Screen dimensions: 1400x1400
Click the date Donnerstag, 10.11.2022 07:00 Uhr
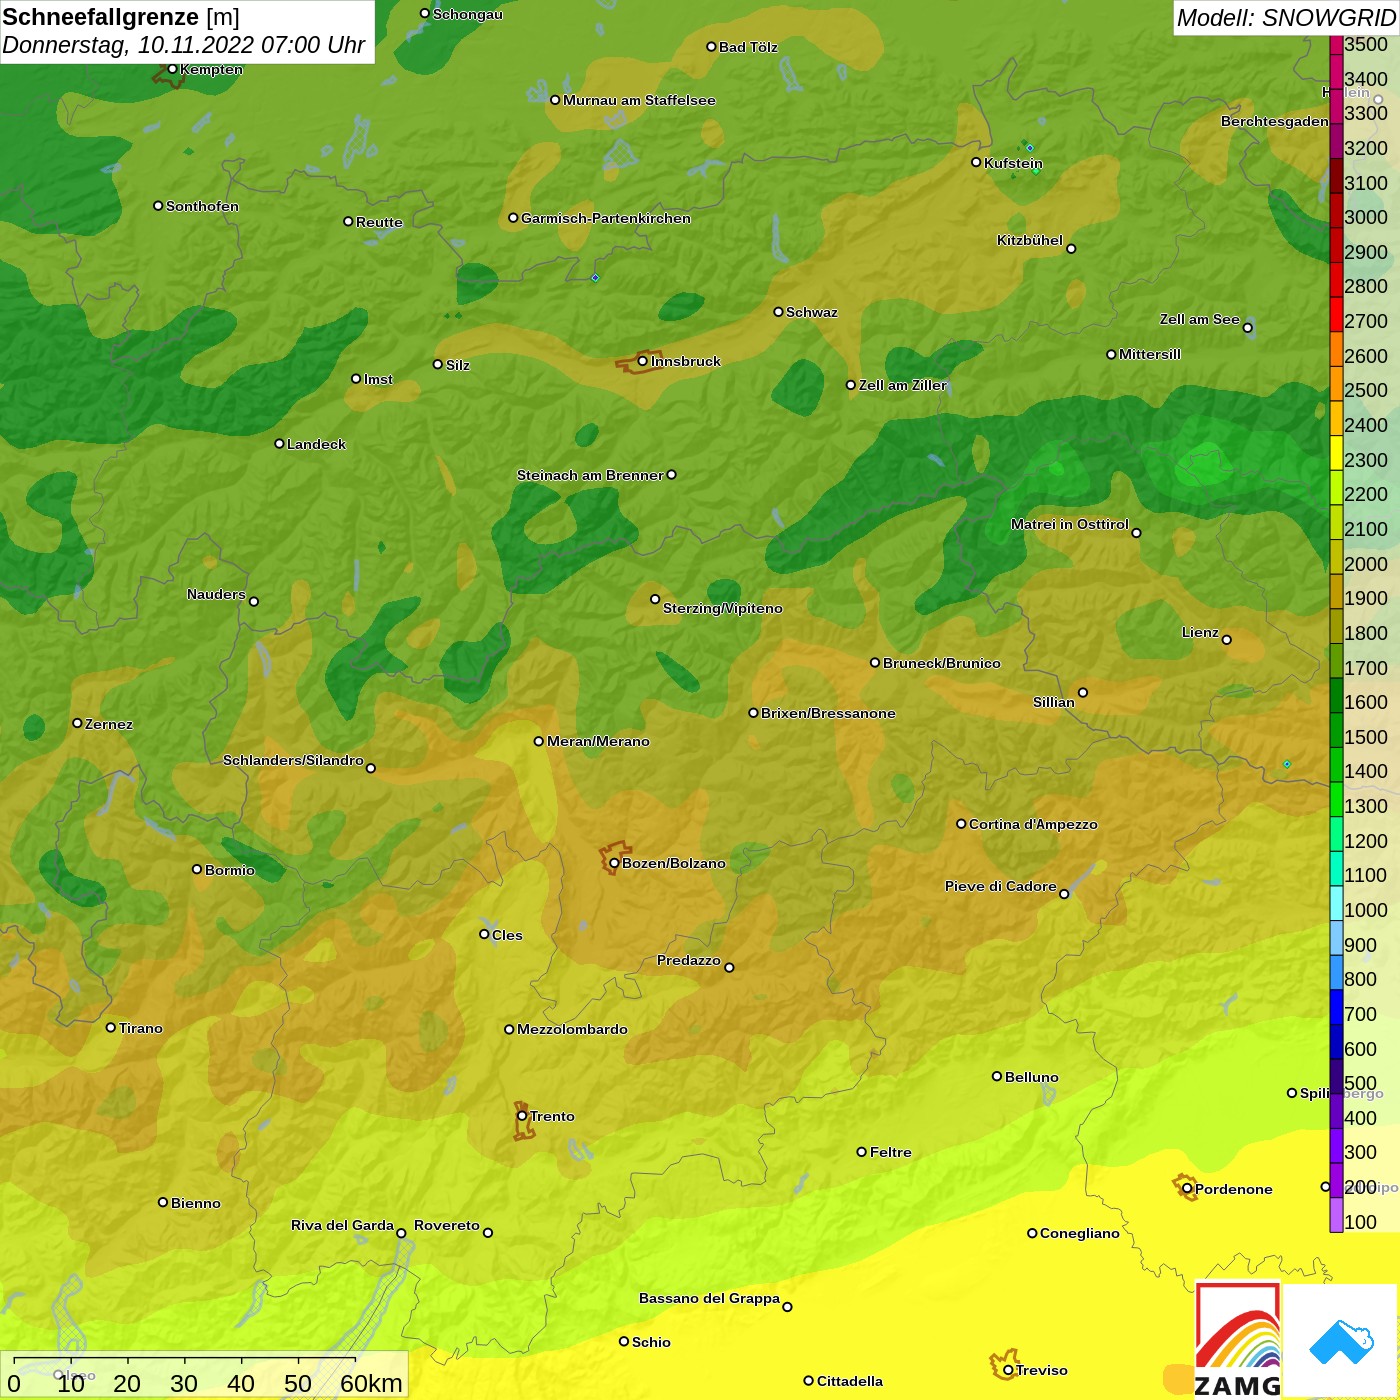(184, 45)
